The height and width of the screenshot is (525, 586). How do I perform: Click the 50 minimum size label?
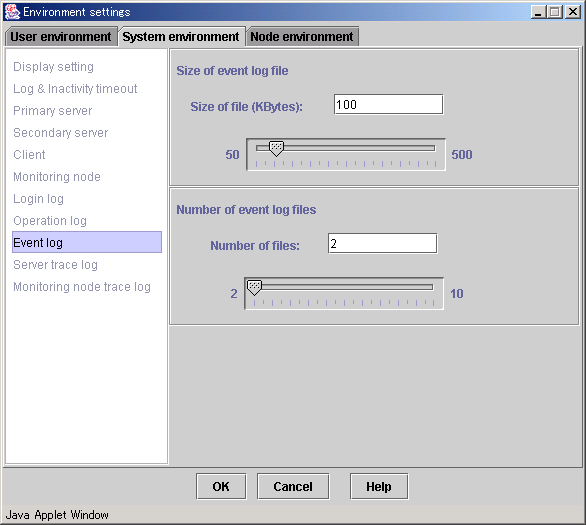pyautogui.click(x=232, y=155)
